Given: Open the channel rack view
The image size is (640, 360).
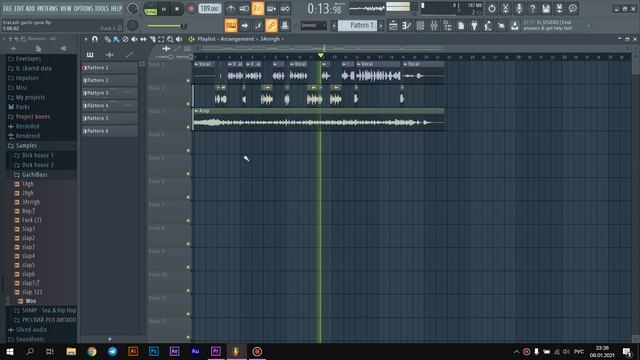Looking at the screenshot, I should (x=420, y=26).
